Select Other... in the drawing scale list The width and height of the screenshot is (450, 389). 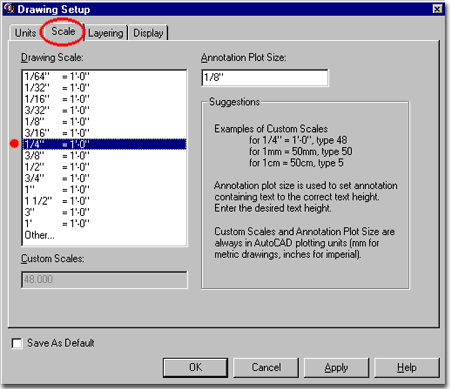point(104,235)
